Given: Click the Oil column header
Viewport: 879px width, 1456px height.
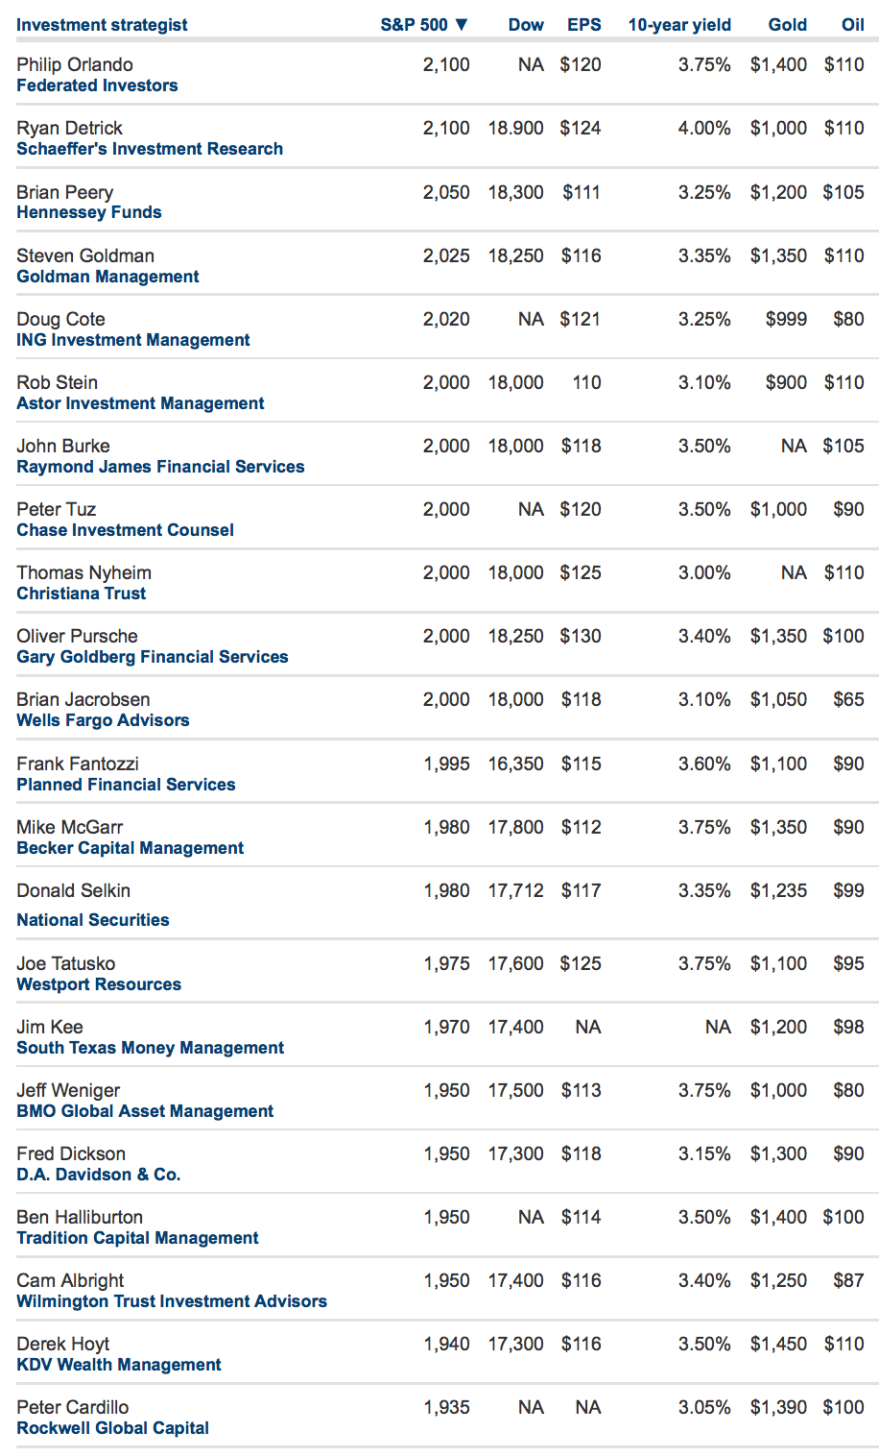Looking at the screenshot, I should (x=852, y=25).
